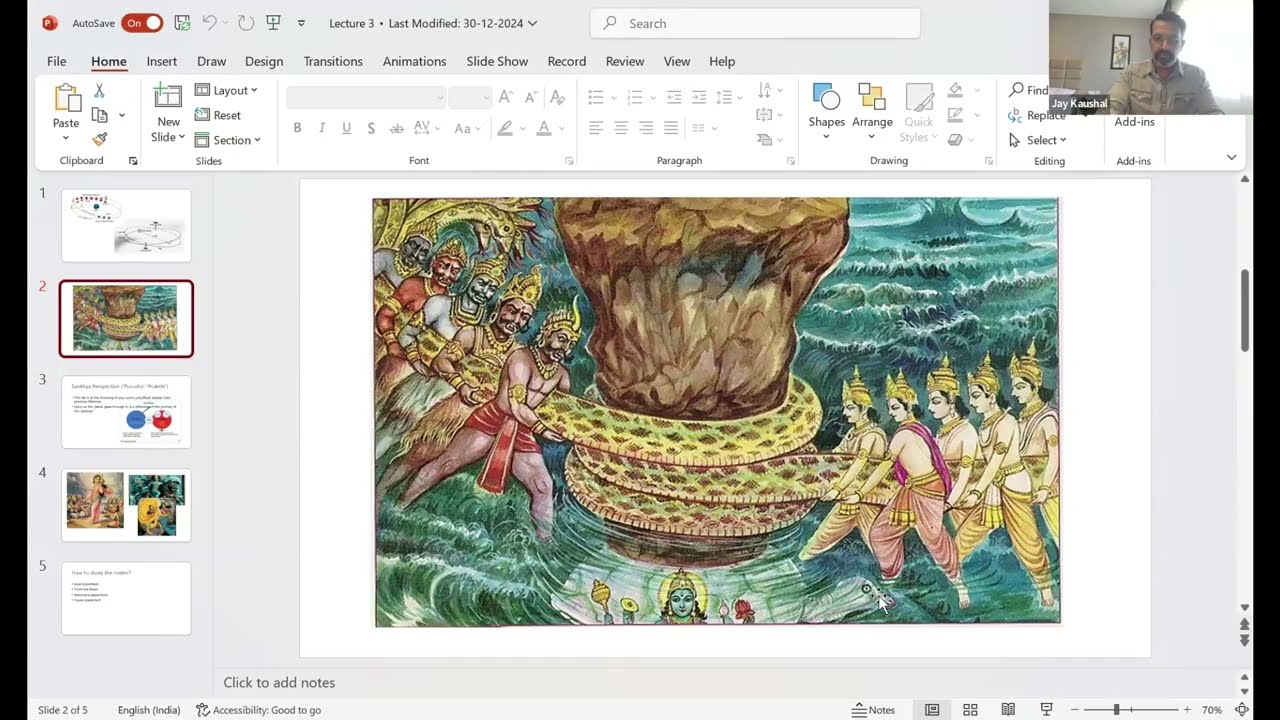Toggle the Notes pane button
The width and height of the screenshot is (1280, 720).
point(873,710)
